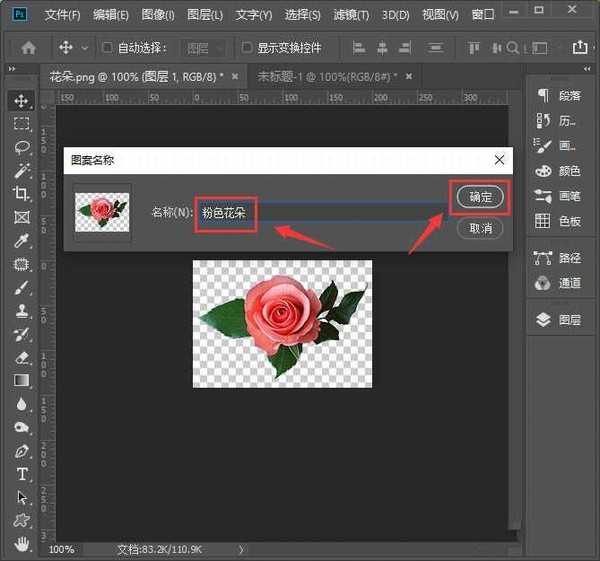Activate the Hand tool
This screenshot has width=600, height=561.
(x=21, y=544)
